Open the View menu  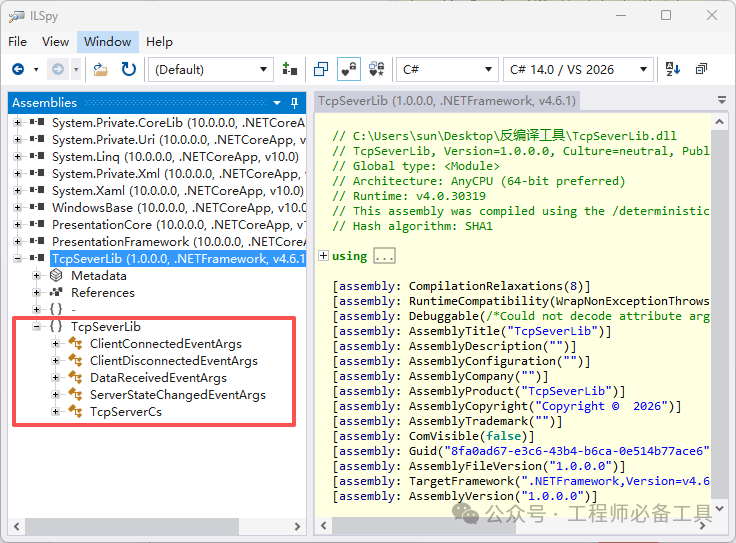coord(56,42)
